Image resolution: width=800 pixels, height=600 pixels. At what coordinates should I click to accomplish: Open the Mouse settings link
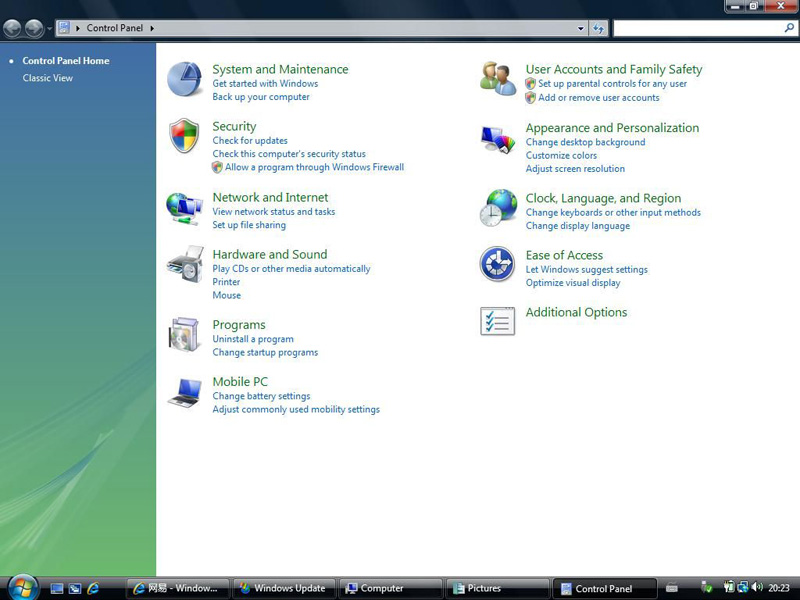[x=227, y=295]
